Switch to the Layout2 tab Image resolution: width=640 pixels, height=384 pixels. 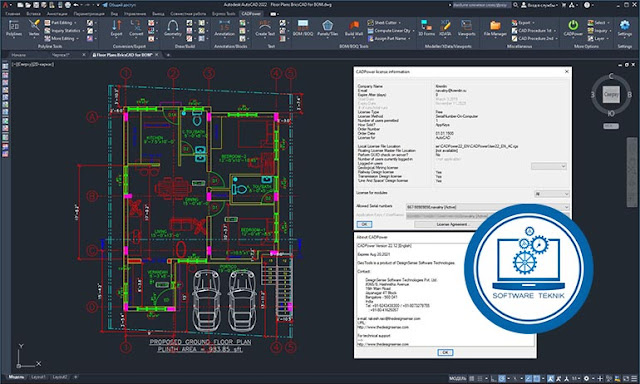pyautogui.click(x=60, y=377)
